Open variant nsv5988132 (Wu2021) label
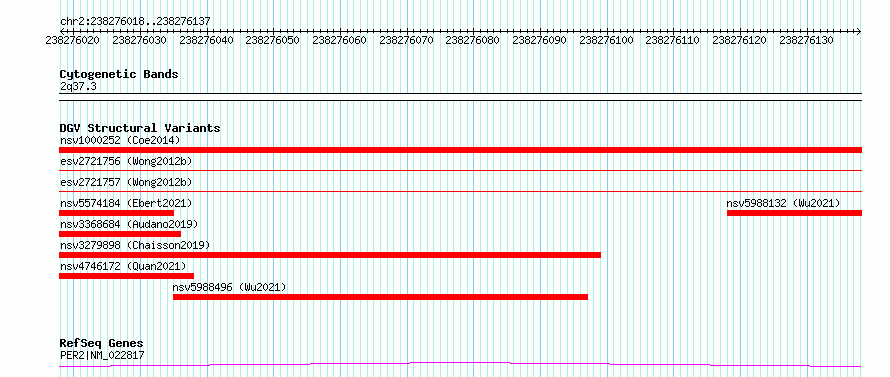This screenshot has height=377, width=890. 783,203
